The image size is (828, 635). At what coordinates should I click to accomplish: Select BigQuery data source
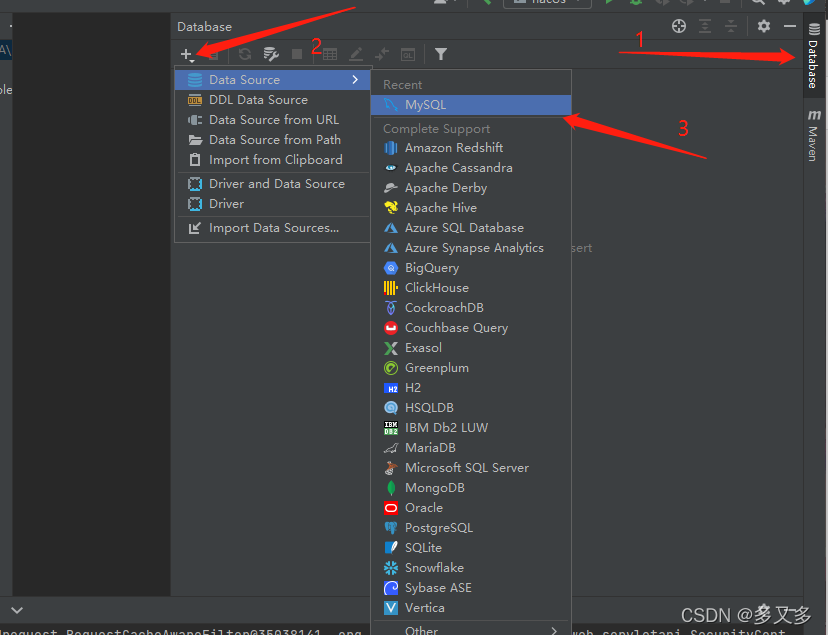point(471,268)
